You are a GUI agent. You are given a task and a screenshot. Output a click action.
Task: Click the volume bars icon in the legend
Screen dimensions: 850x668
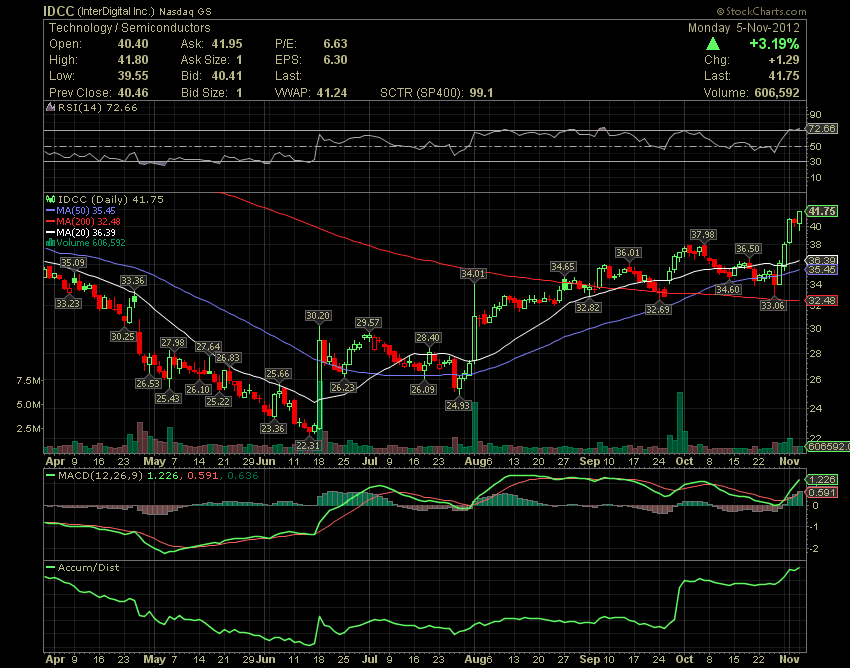(x=51, y=243)
